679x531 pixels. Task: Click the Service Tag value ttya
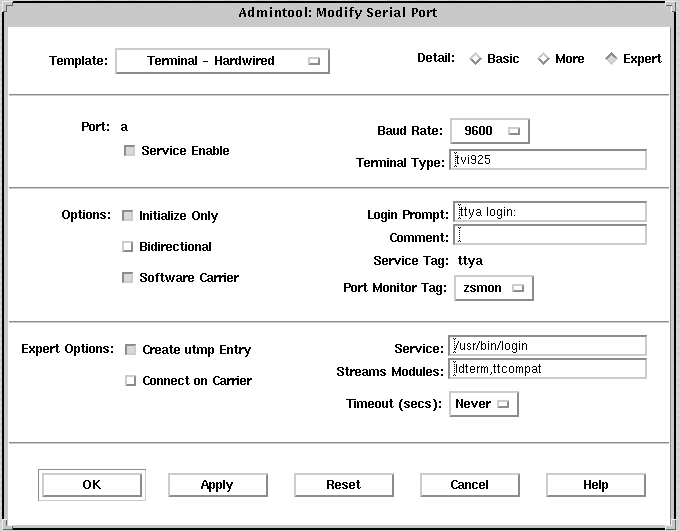tap(470, 261)
